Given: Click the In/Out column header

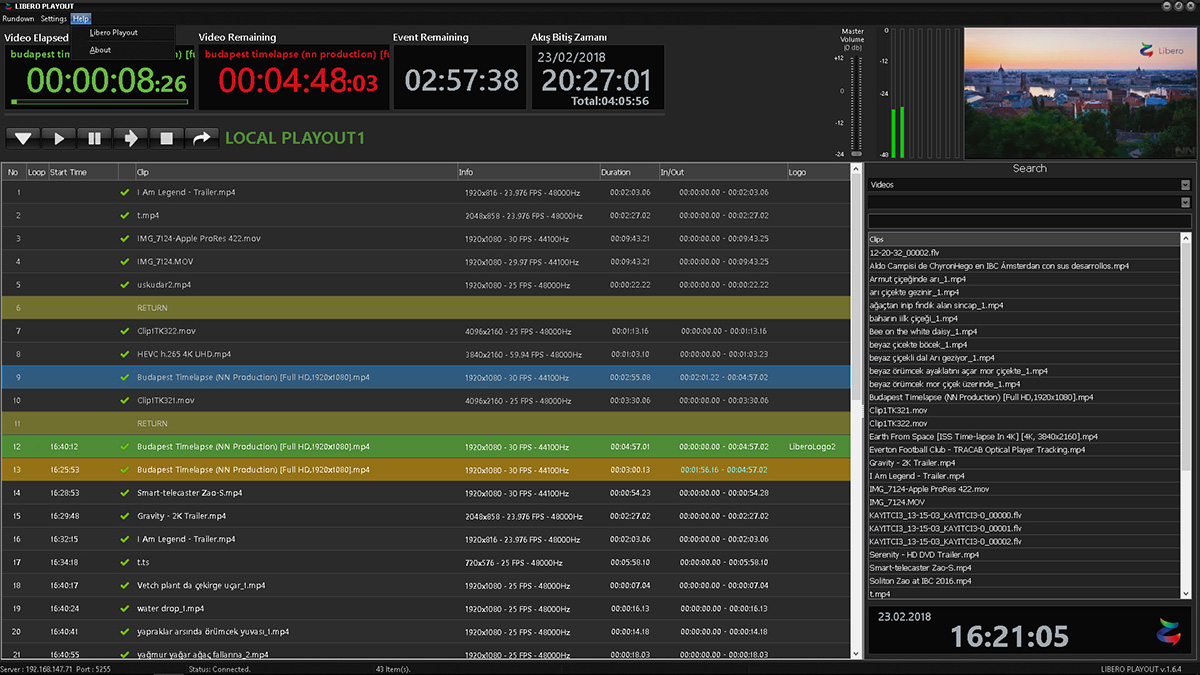Looking at the screenshot, I should [722, 172].
